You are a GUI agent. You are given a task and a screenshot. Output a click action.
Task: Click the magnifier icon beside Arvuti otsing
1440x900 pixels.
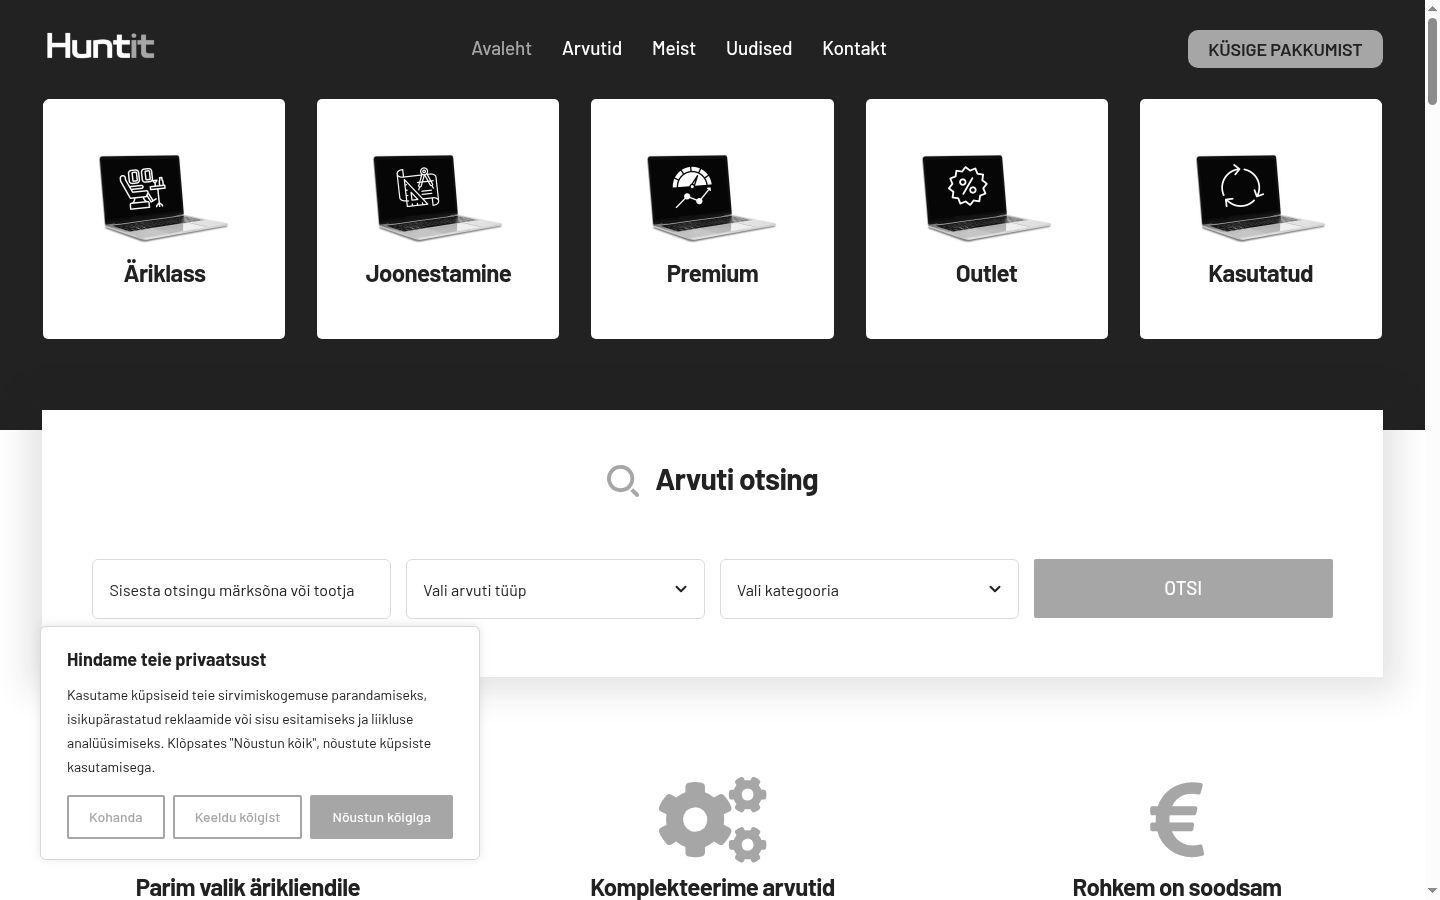click(x=623, y=481)
